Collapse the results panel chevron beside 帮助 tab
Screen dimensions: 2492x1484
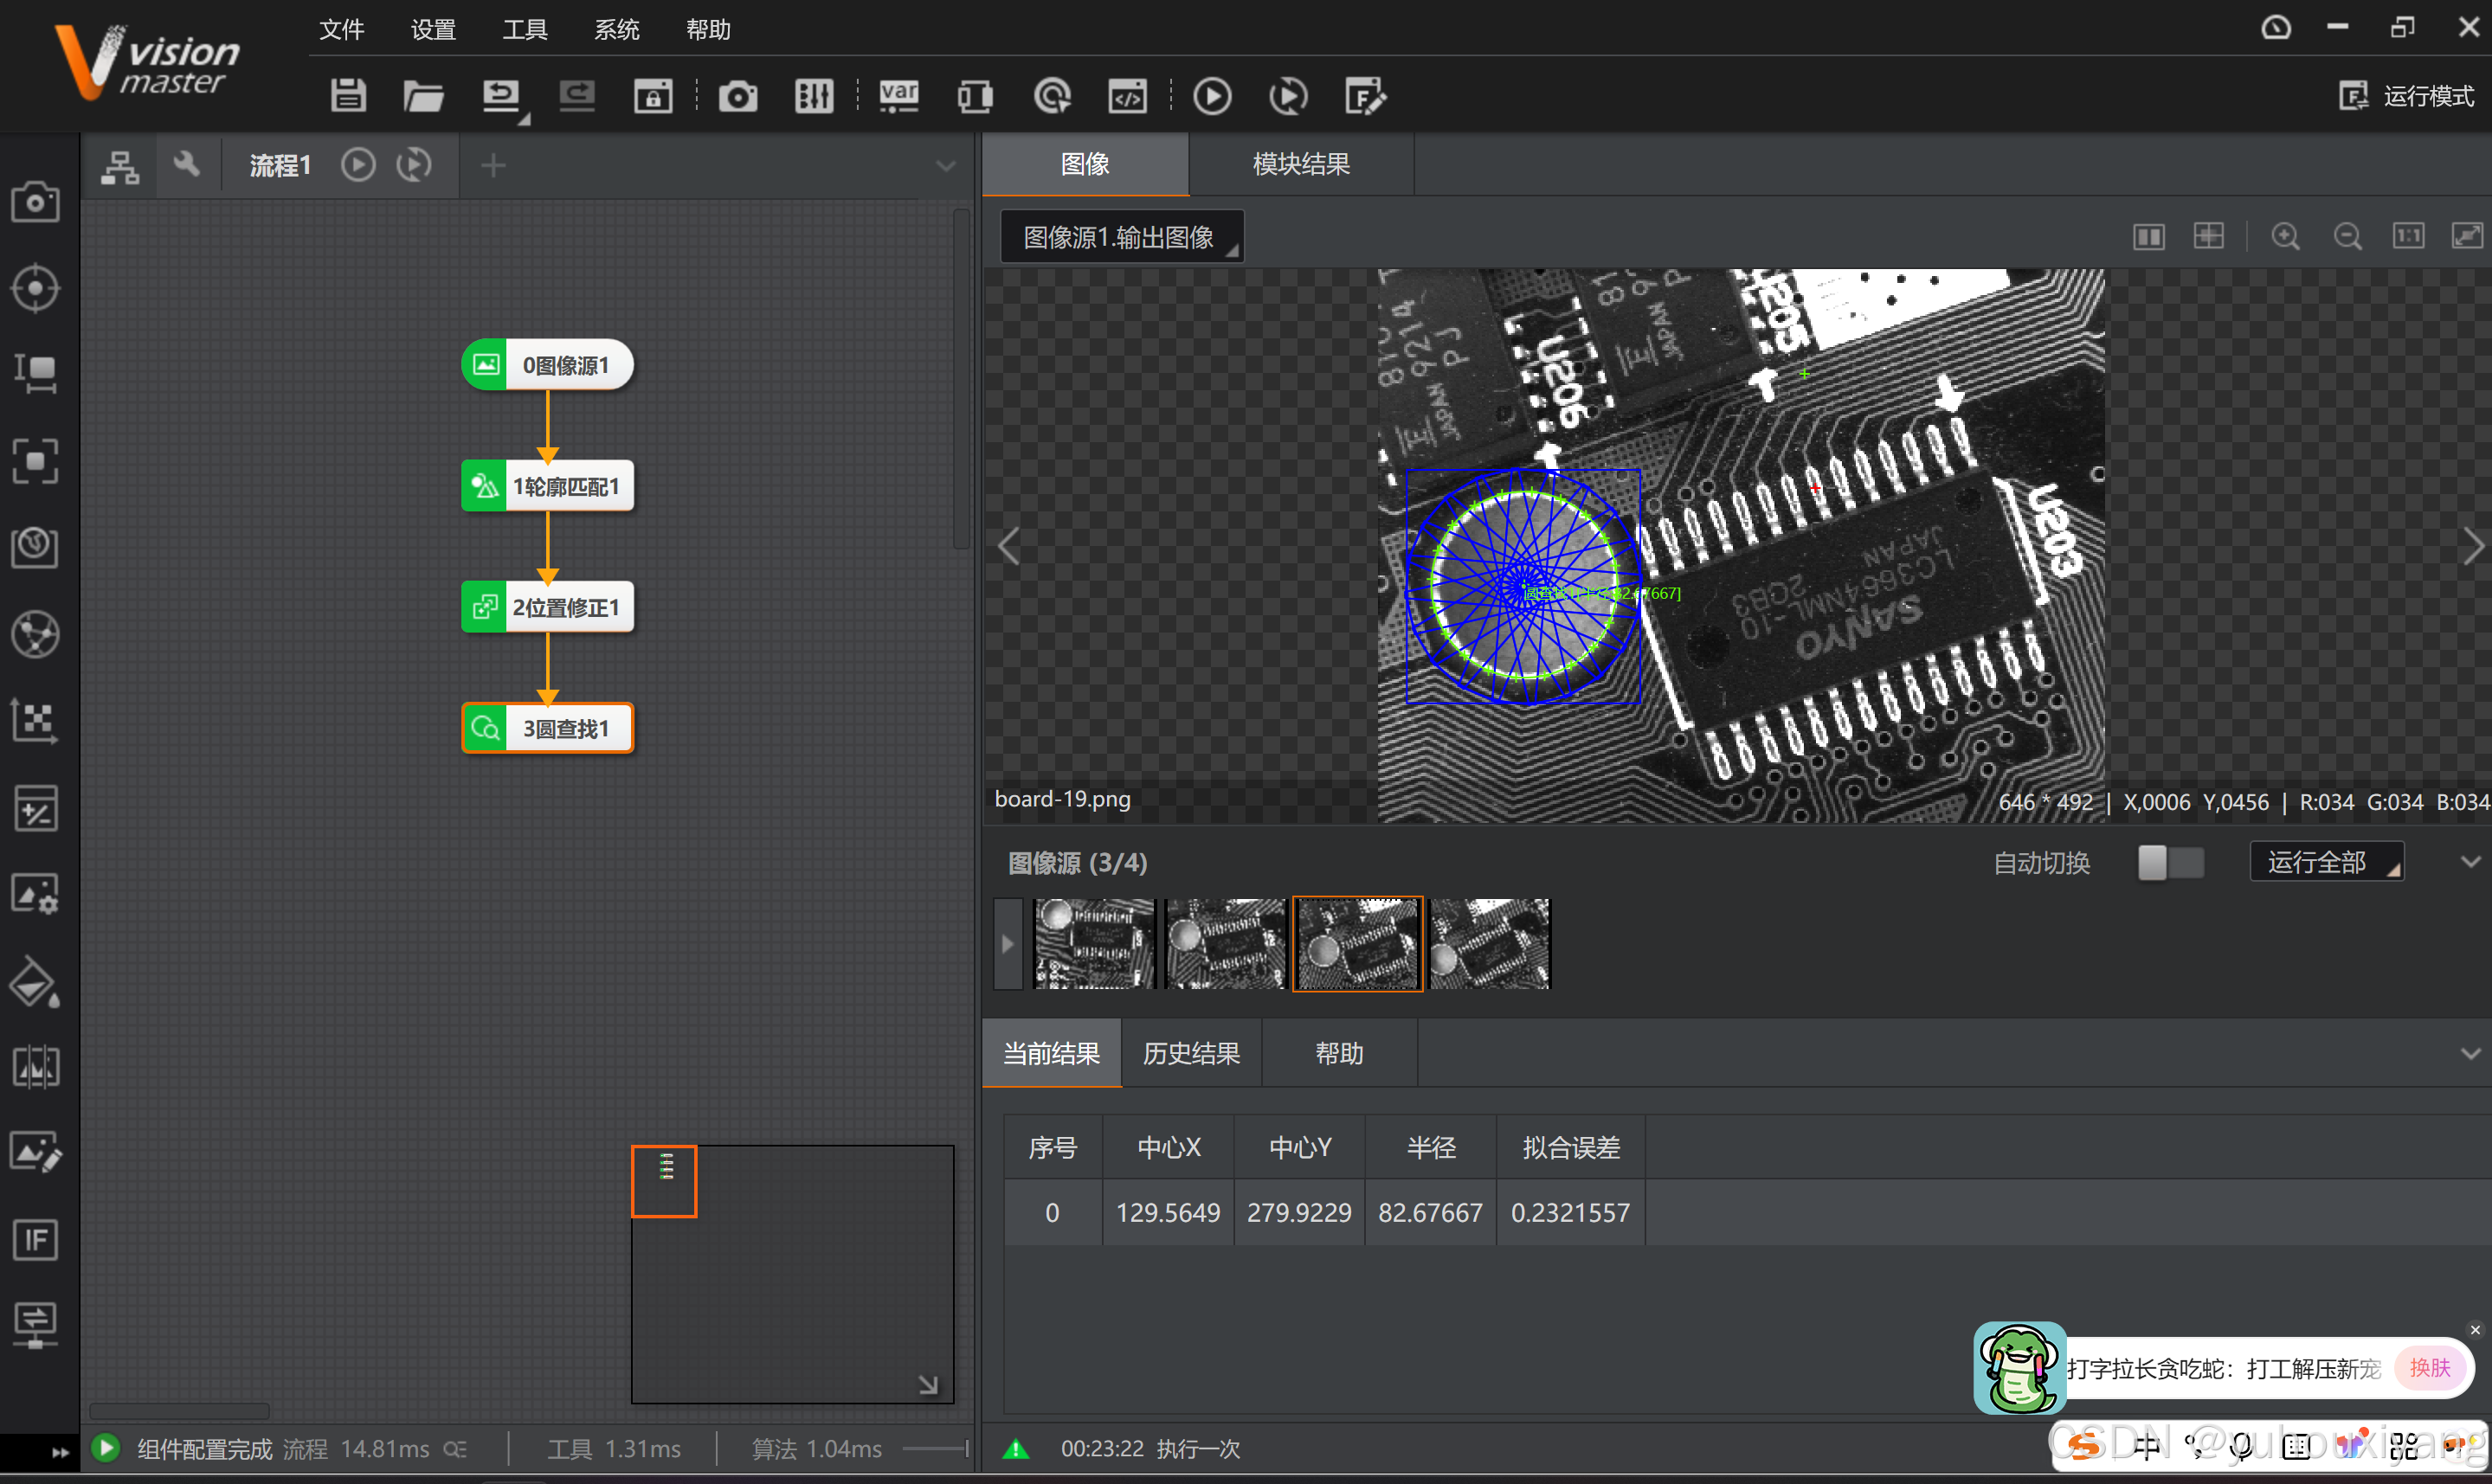[x=2470, y=1053]
